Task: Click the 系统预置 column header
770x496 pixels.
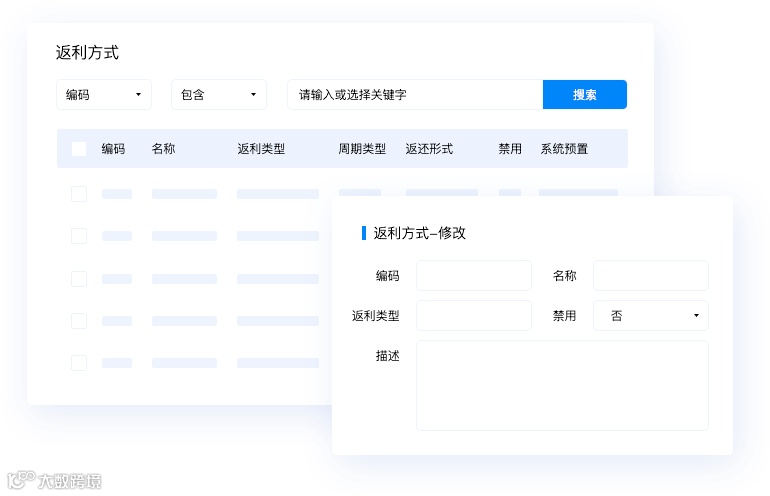Action: point(564,149)
